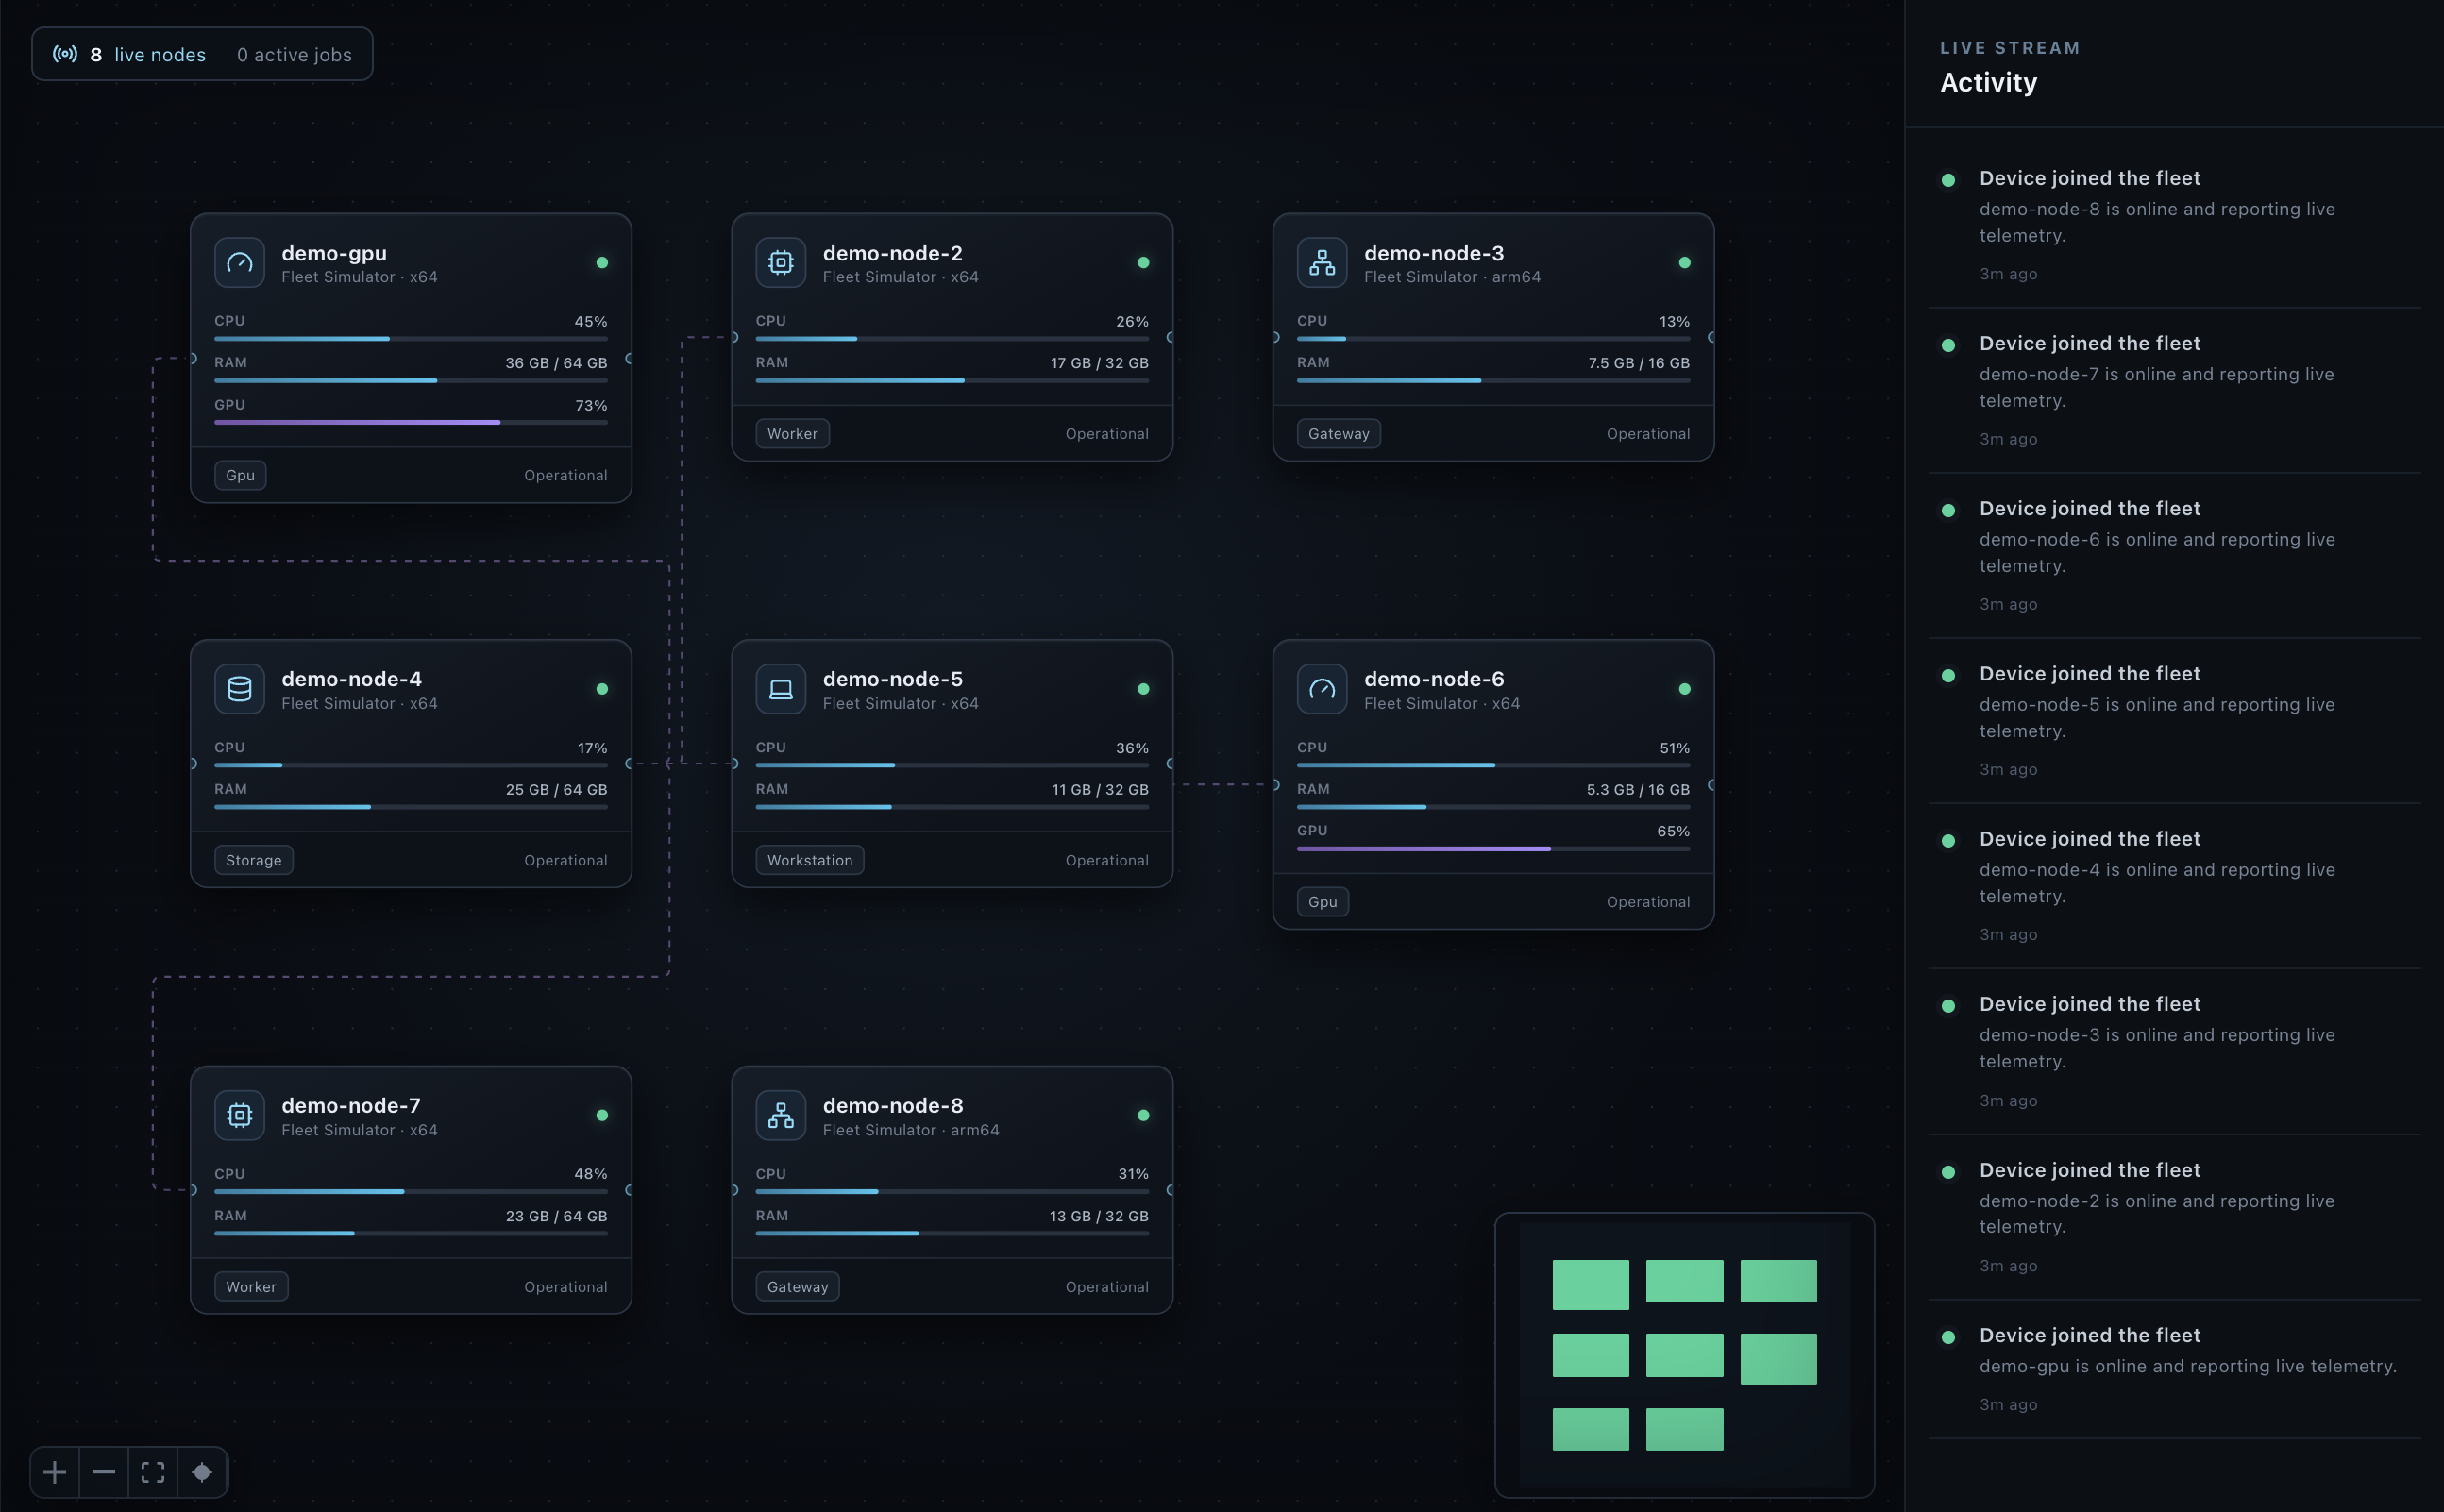Click the Gpu tag on demo-gpu
This screenshot has width=2444, height=1512.
(240, 475)
